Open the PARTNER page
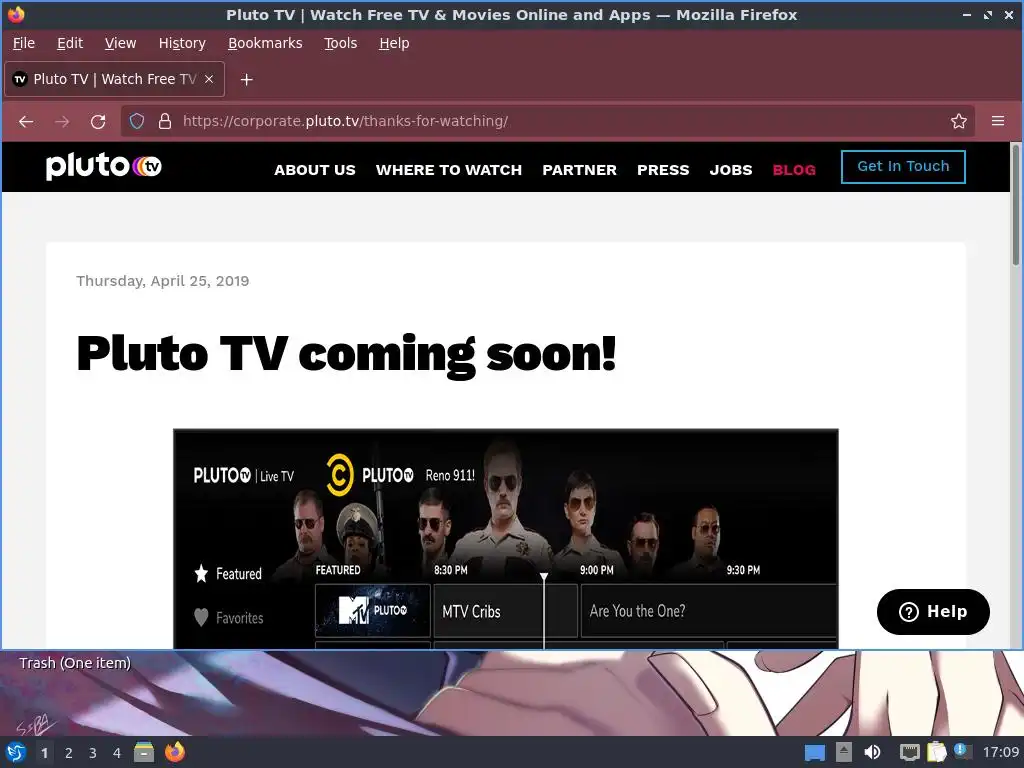The width and height of the screenshot is (1024, 768). pos(579,170)
